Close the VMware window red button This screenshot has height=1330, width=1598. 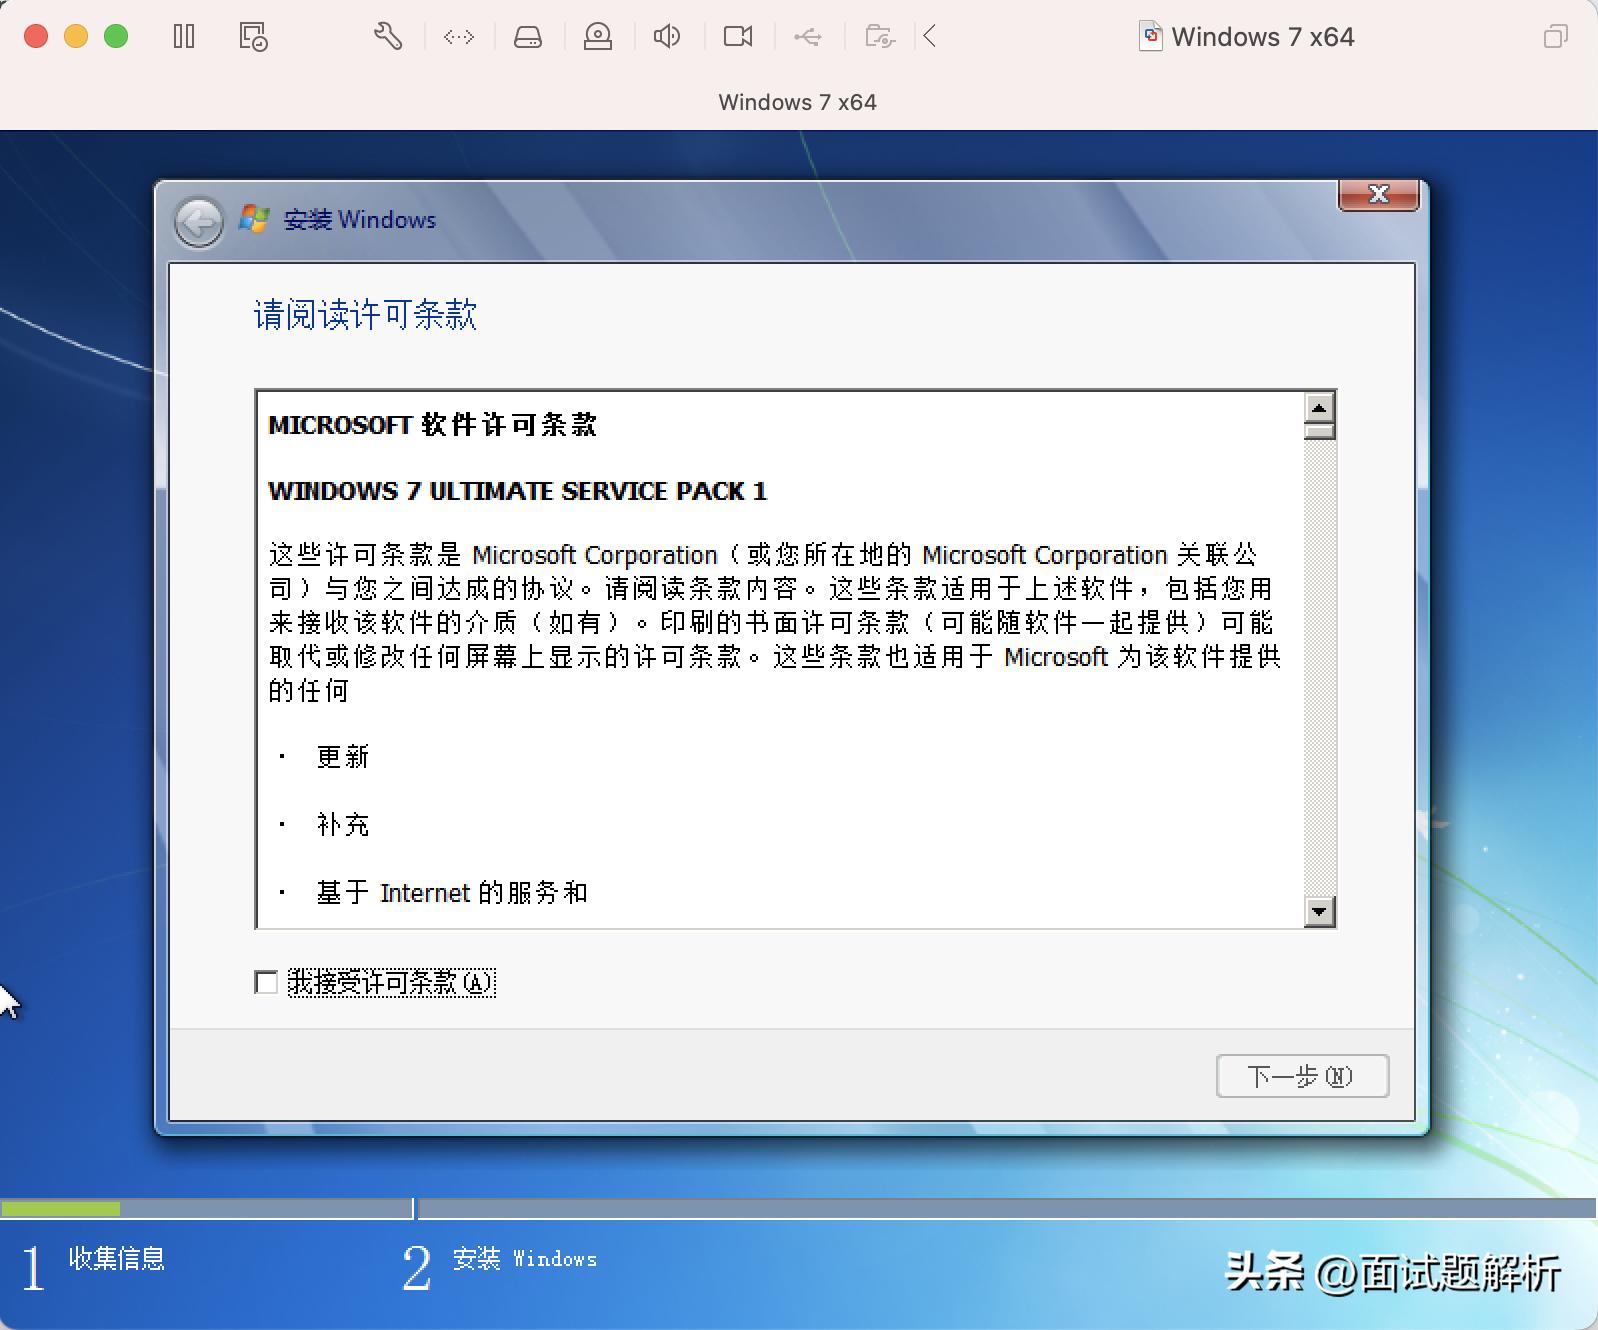(x=36, y=37)
